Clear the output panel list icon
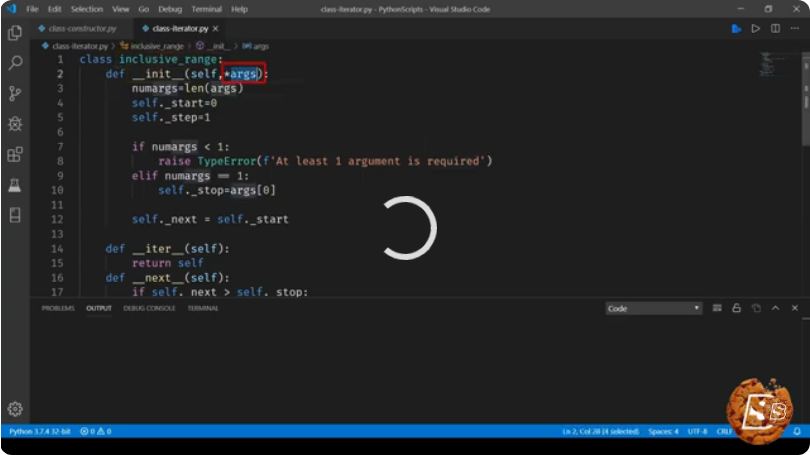Image resolution: width=810 pixels, height=455 pixels. 717,308
